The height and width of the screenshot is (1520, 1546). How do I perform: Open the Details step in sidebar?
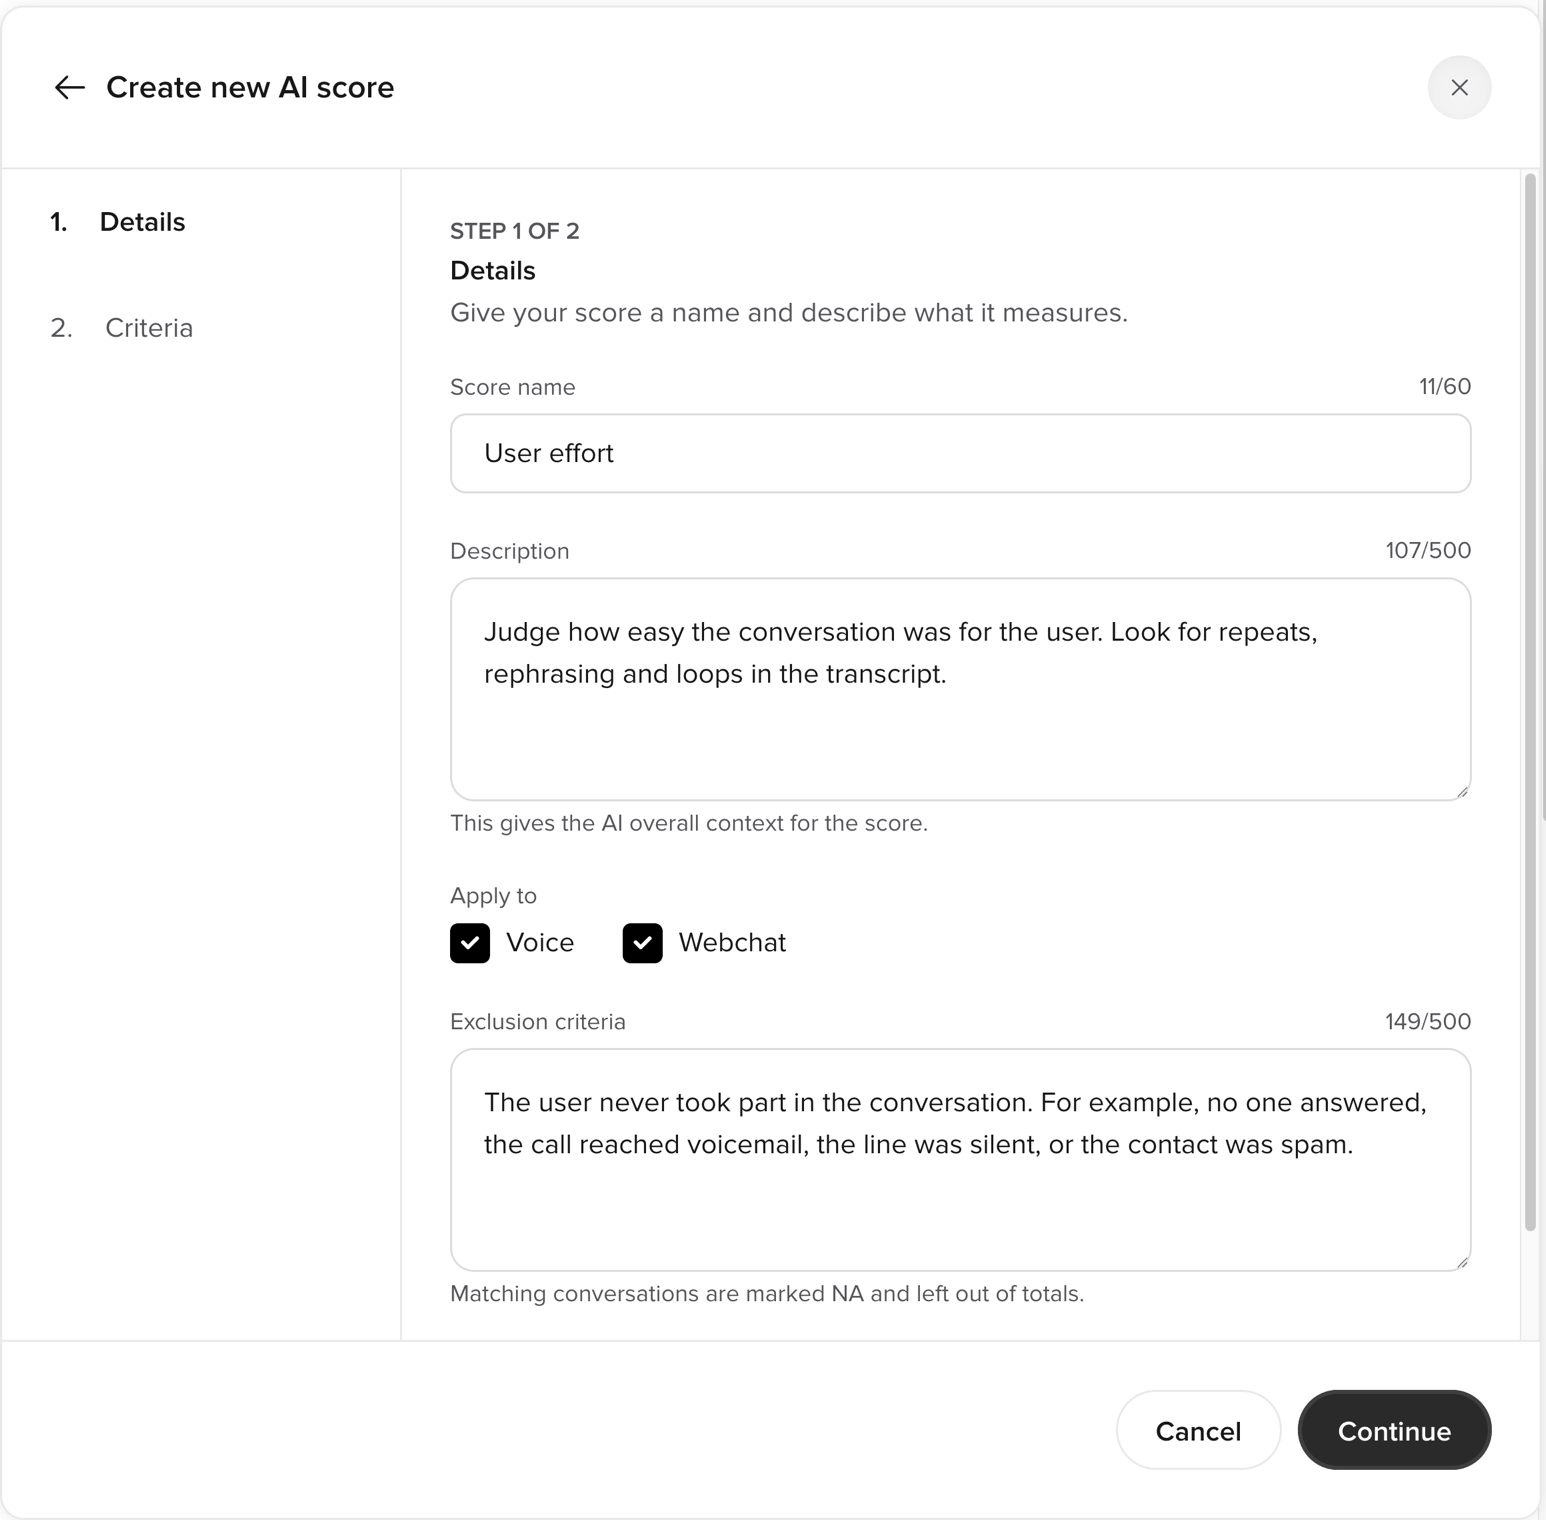point(118,222)
